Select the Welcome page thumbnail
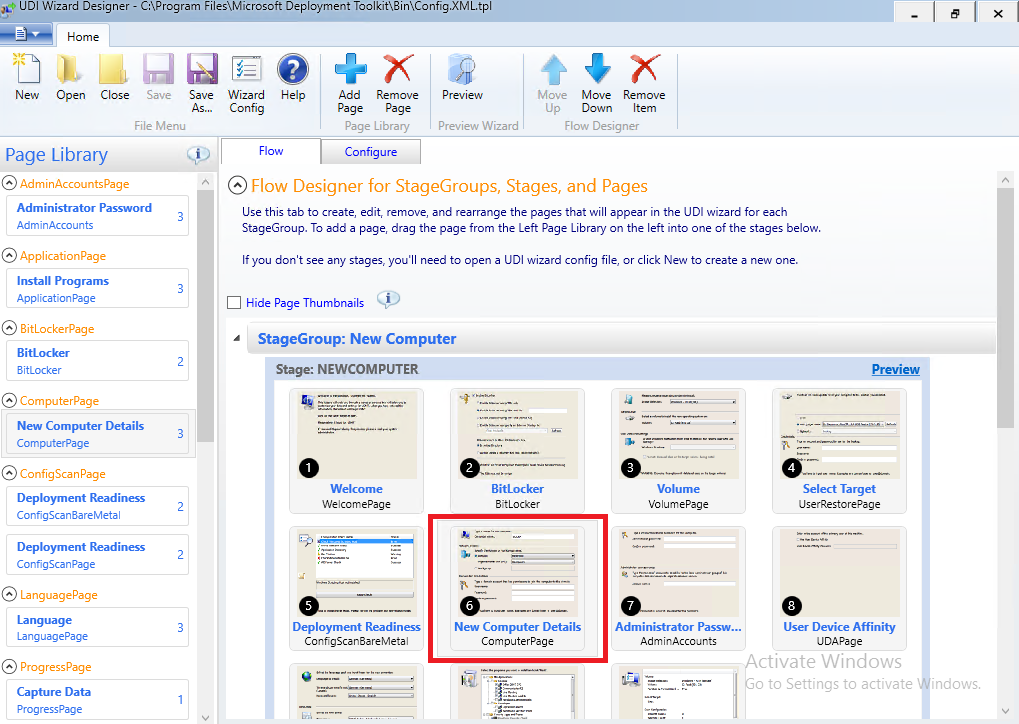 pyautogui.click(x=356, y=450)
